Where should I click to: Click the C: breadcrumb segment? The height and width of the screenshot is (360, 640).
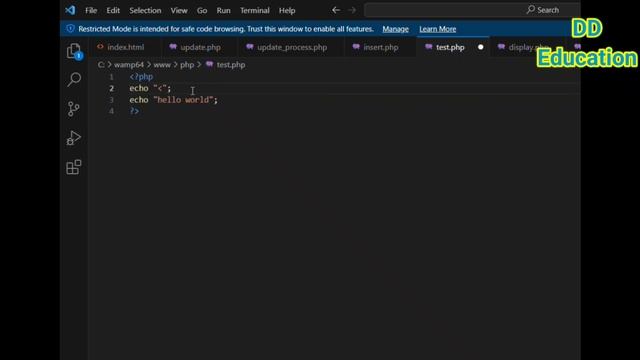pyautogui.click(x=101, y=65)
